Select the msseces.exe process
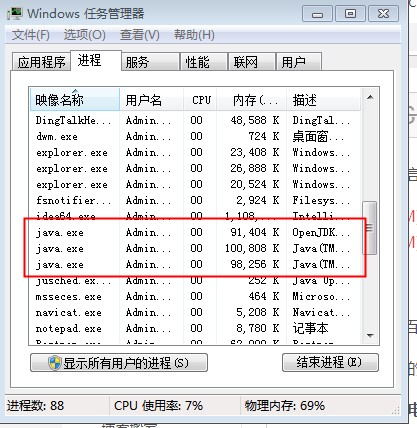The image size is (417, 428). (195, 296)
